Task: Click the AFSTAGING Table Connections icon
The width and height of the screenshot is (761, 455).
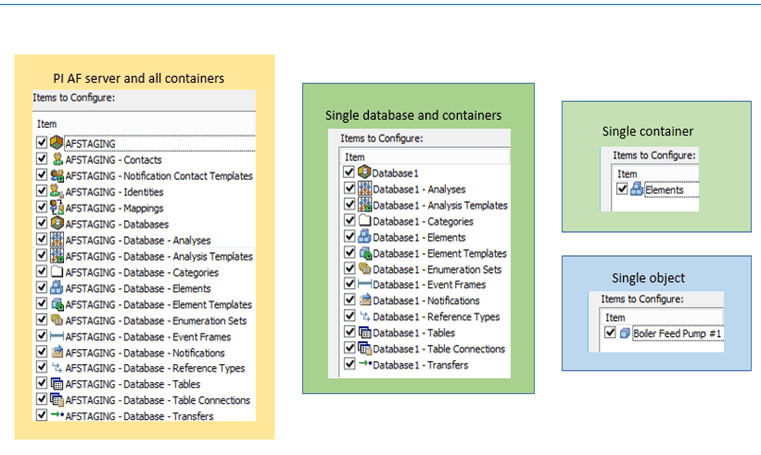Action: click(x=57, y=399)
